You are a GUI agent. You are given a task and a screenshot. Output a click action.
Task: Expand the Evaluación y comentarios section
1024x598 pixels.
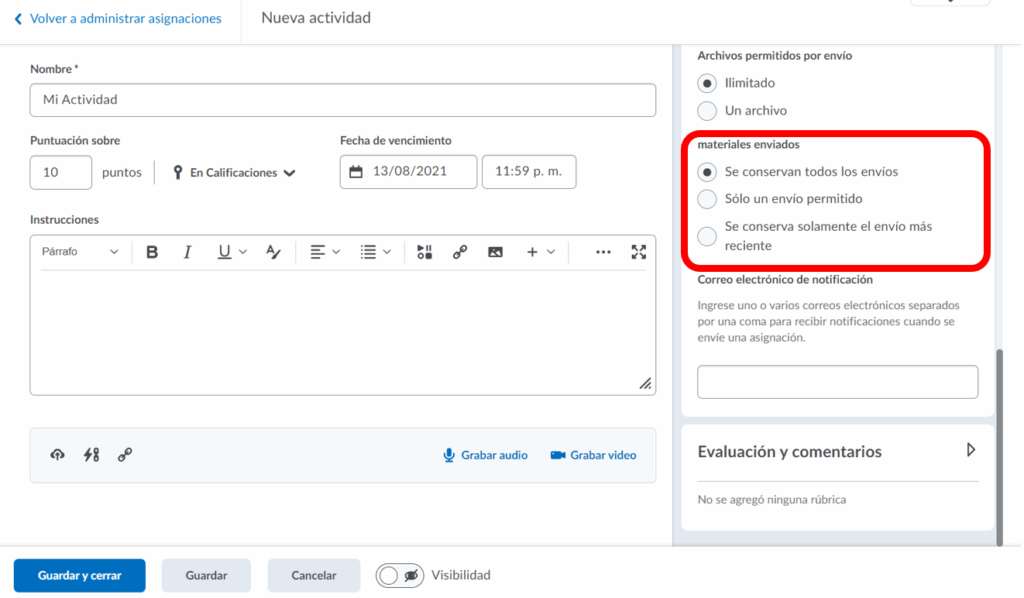click(x=970, y=451)
